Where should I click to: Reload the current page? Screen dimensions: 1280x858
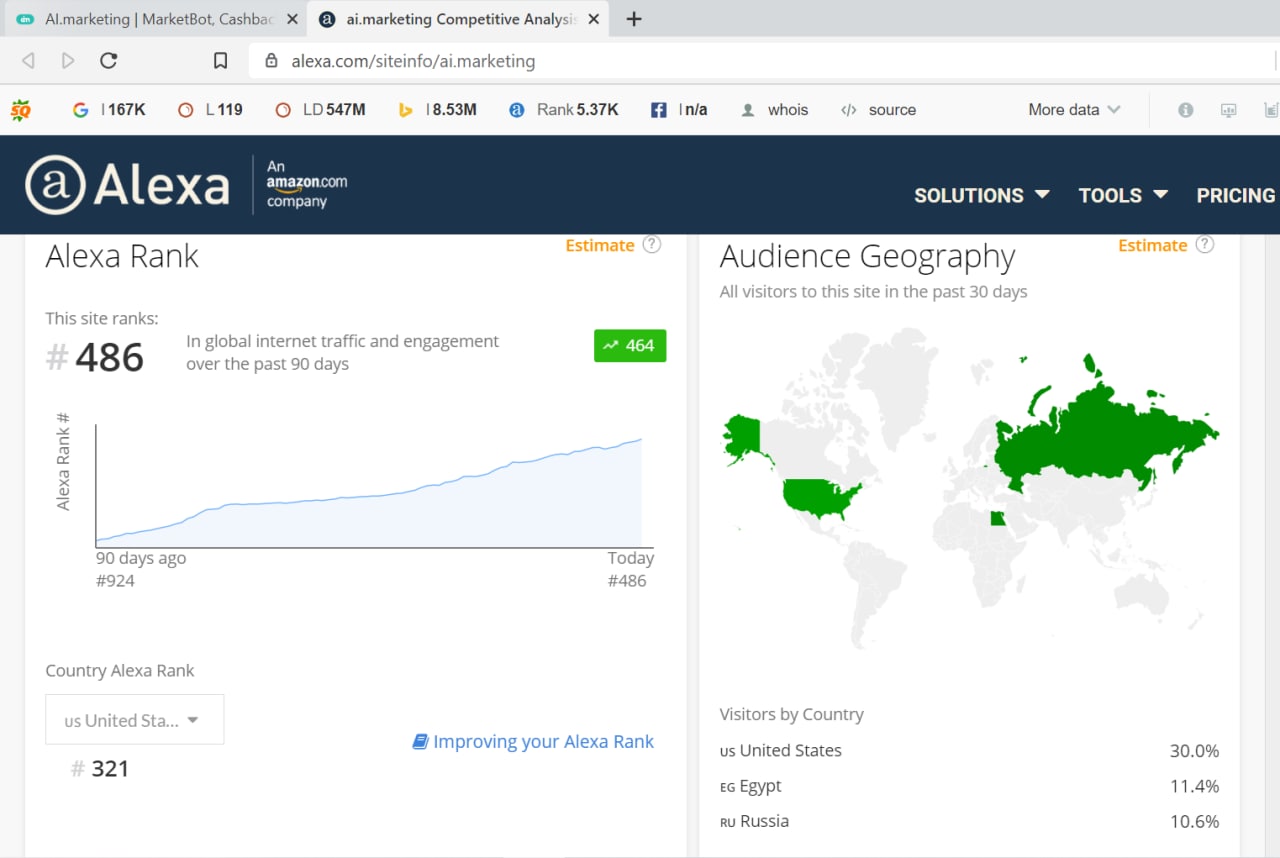[x=109, y=61]
